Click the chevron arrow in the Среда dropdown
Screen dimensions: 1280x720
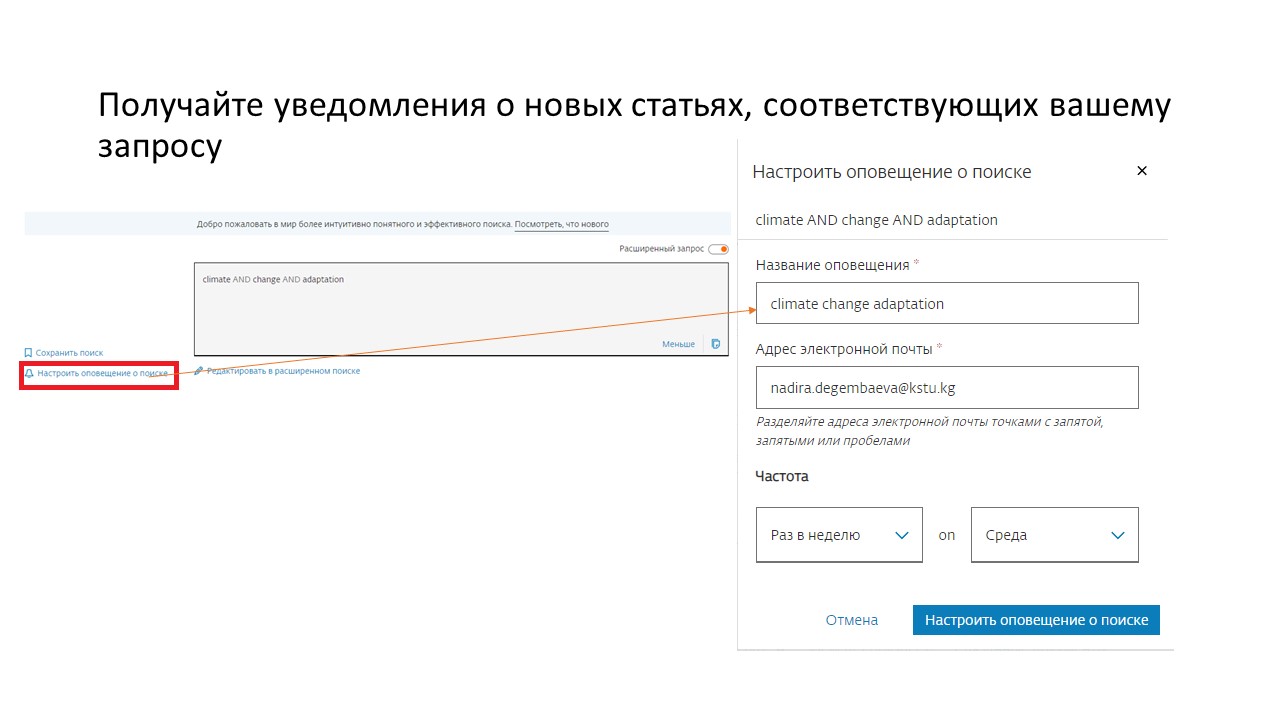[x=1118, y=535]
